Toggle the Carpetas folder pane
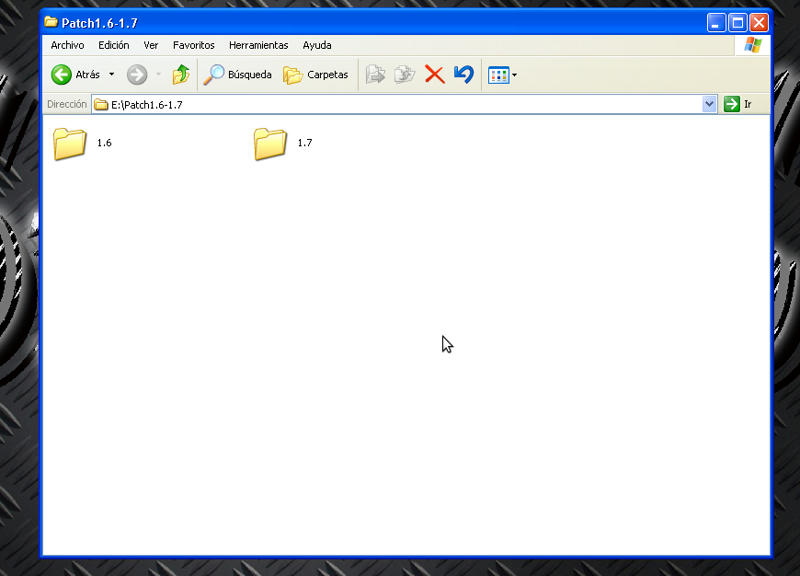 coord(316,74)
